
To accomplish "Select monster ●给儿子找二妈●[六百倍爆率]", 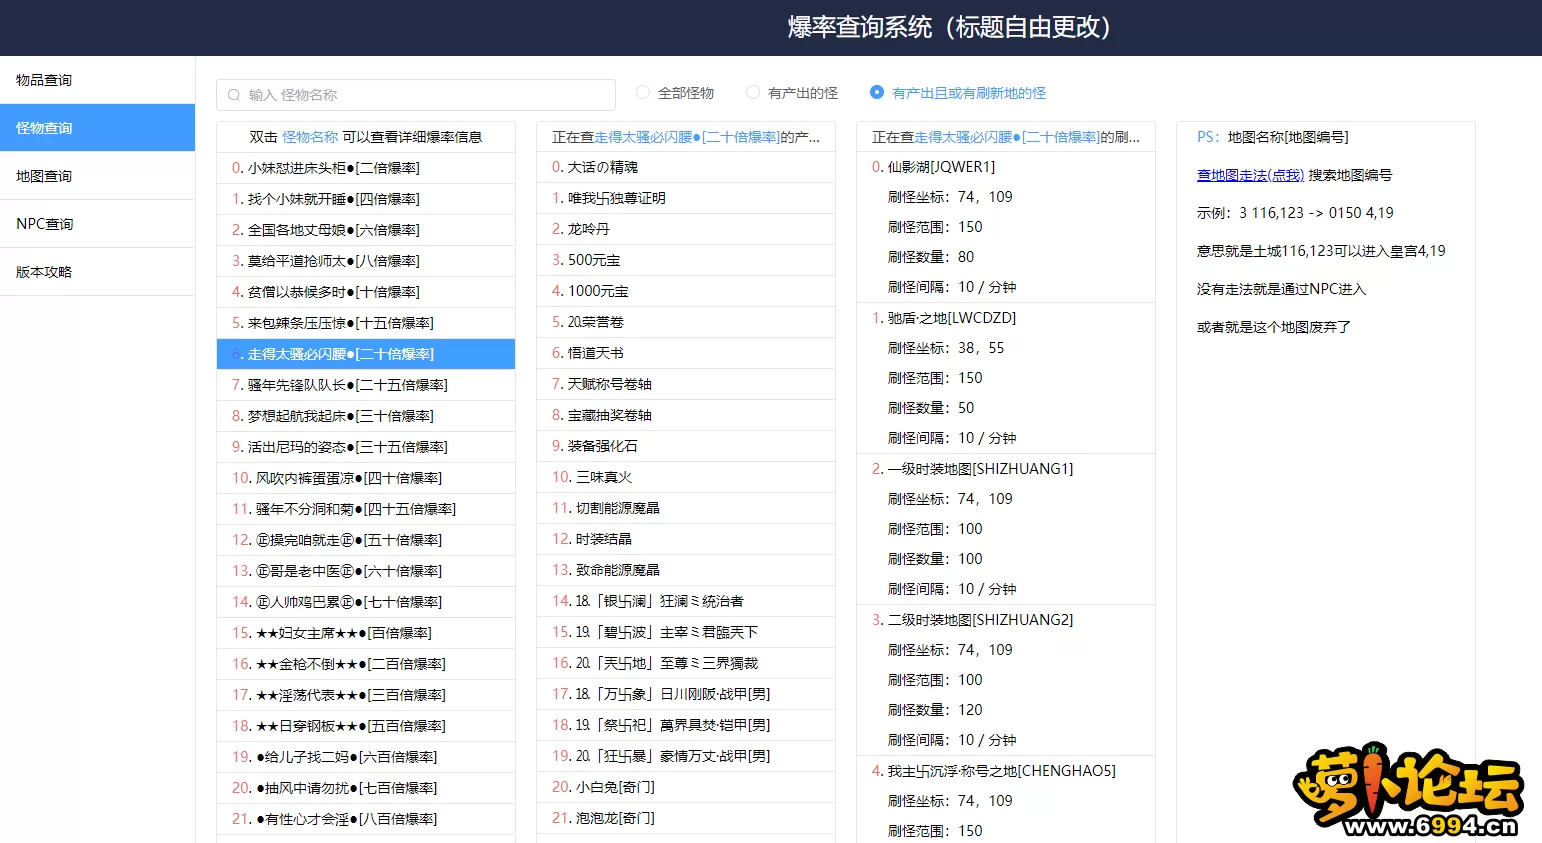I will [x=366, y=757].
